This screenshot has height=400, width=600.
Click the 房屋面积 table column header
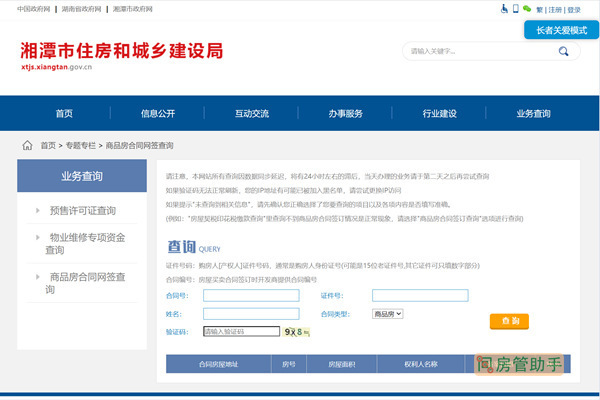click(x=342, y=364)
